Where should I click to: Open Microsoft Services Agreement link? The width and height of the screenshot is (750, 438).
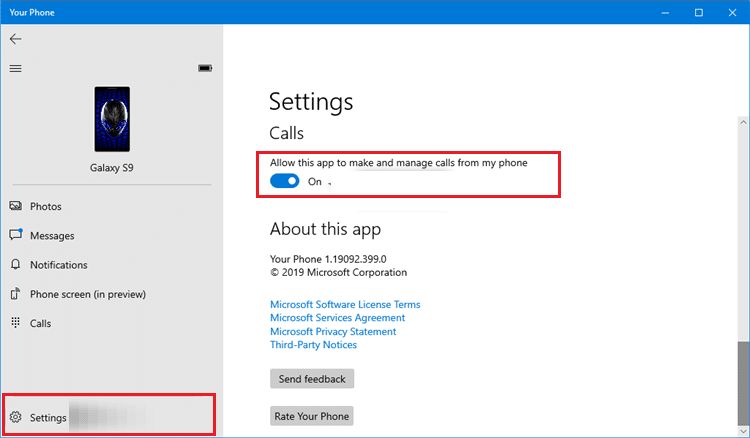[337, 318]
